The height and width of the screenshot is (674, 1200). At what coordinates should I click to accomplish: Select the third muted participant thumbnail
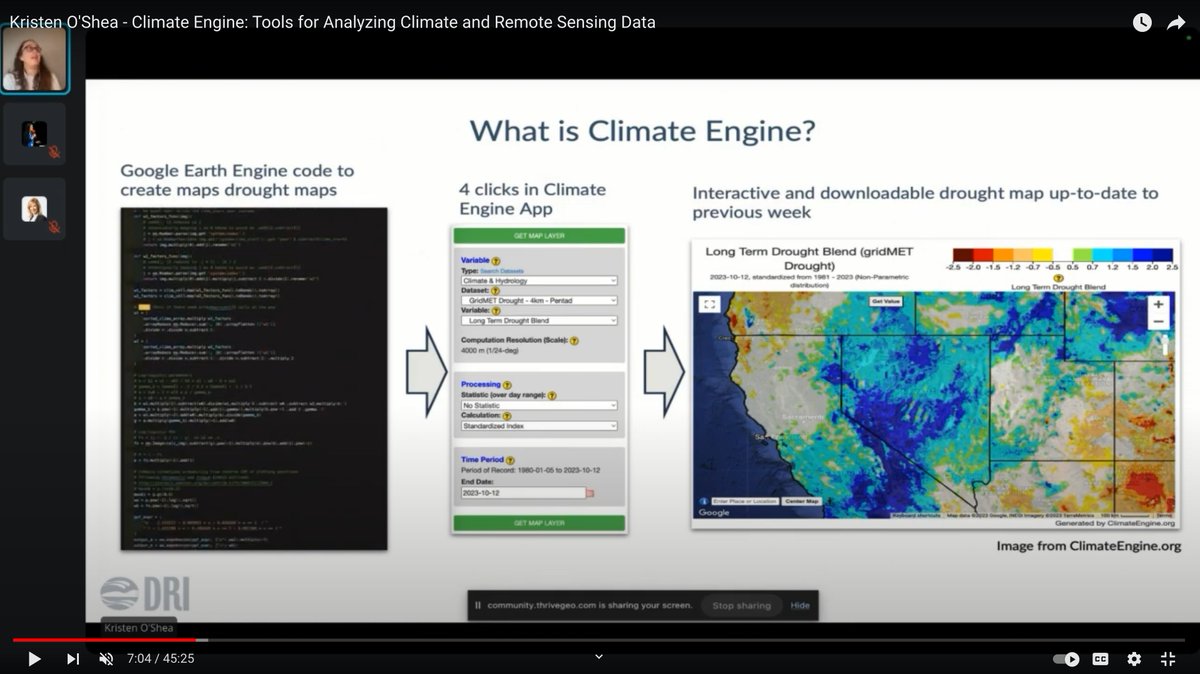tap(35, 209)
